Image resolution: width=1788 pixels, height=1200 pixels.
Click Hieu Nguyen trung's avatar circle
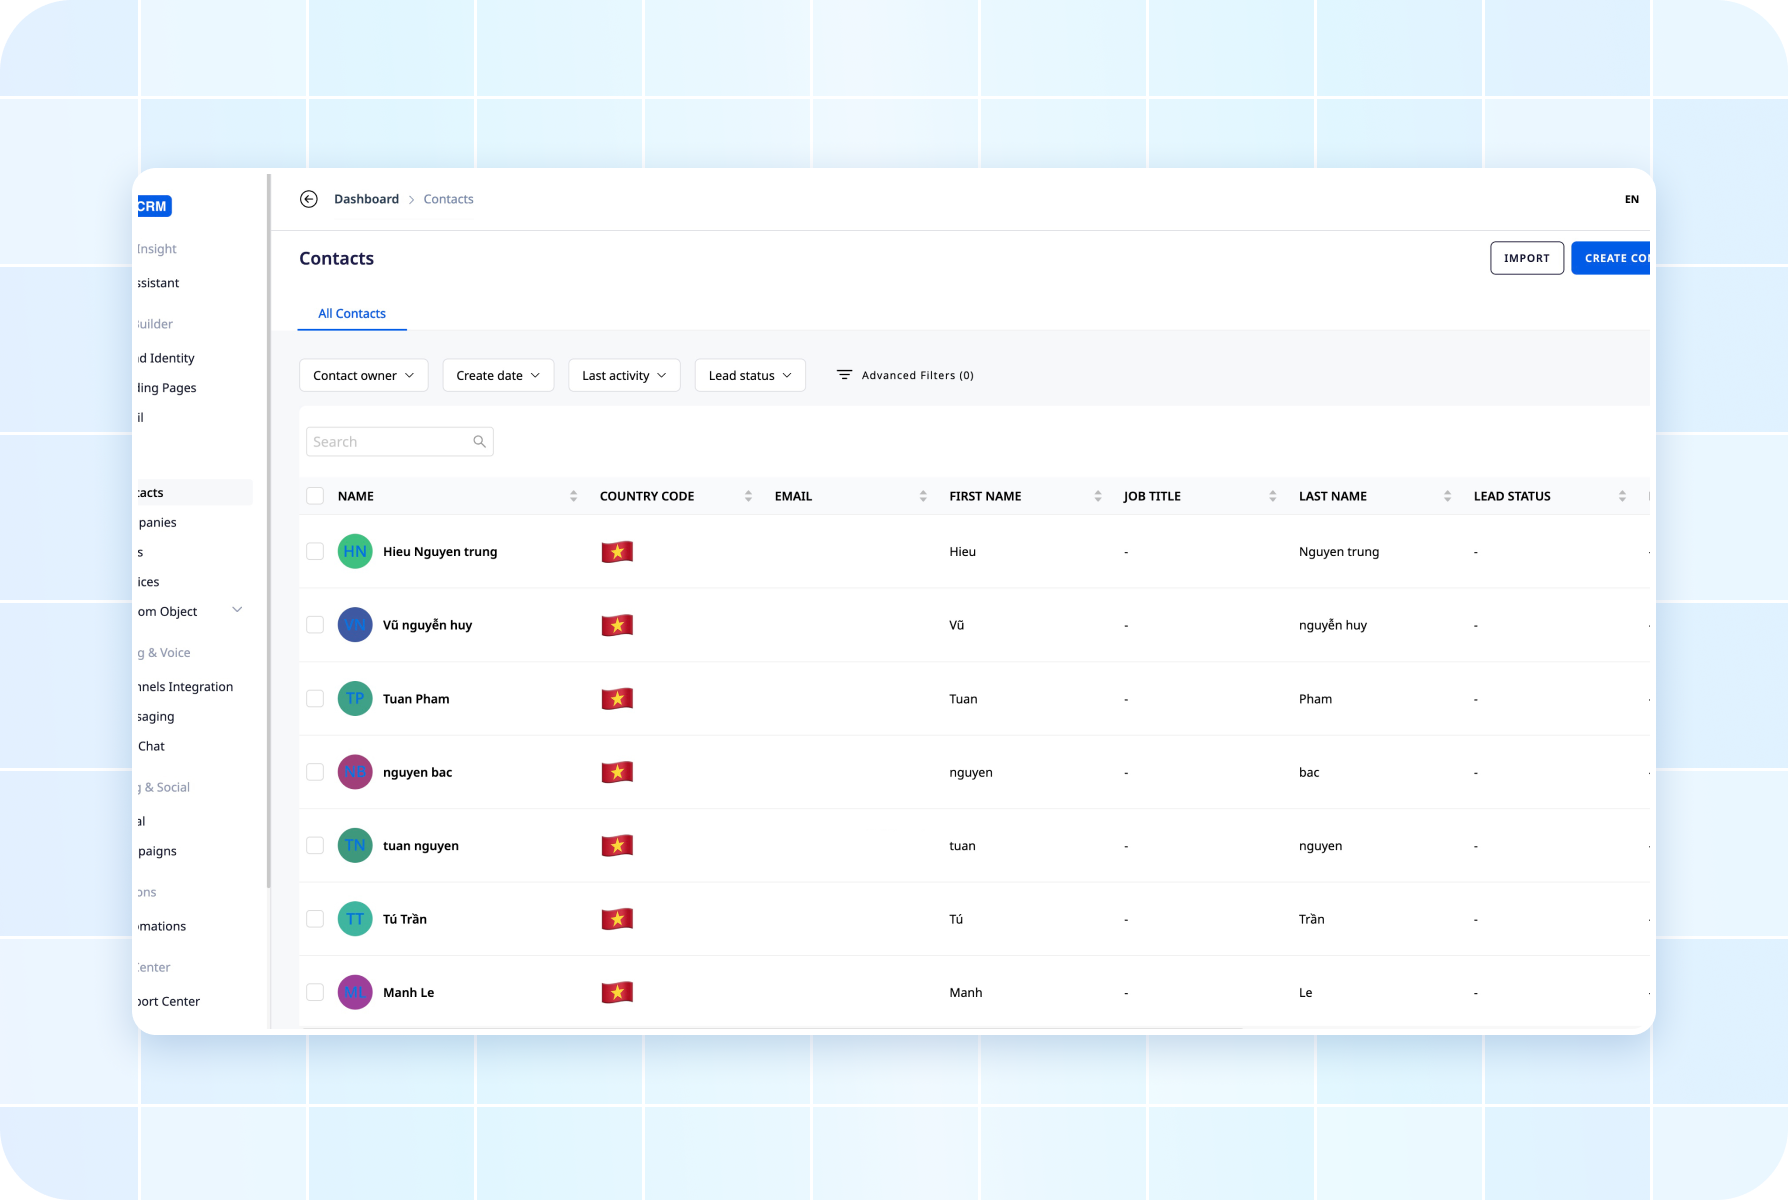pos(354,551)
